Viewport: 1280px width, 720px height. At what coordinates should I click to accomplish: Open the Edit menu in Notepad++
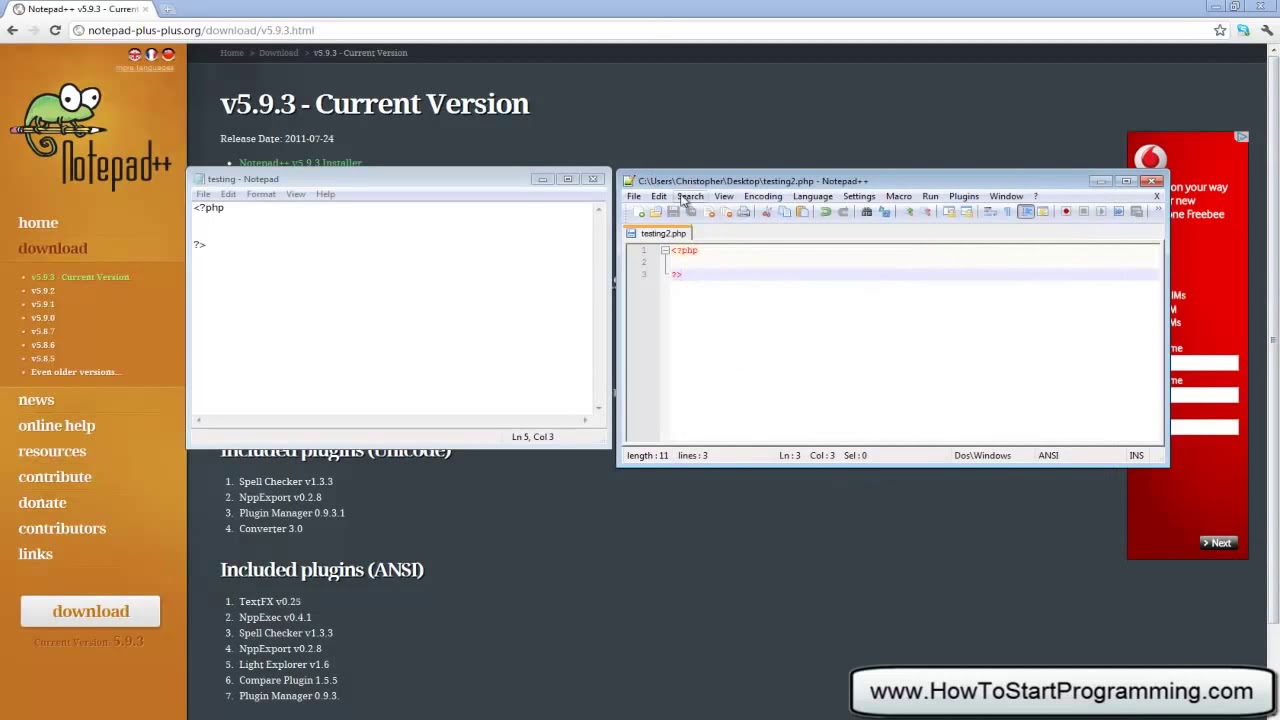659,196
